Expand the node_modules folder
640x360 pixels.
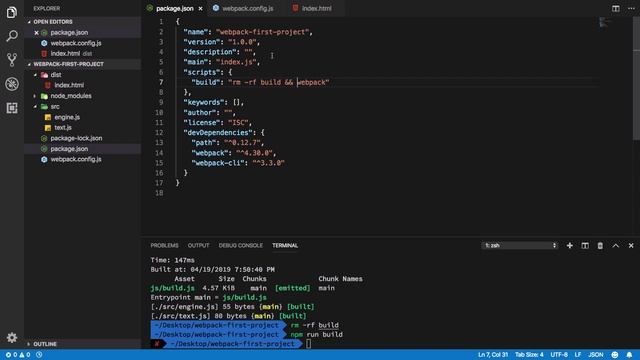click(x=35, y=96)
